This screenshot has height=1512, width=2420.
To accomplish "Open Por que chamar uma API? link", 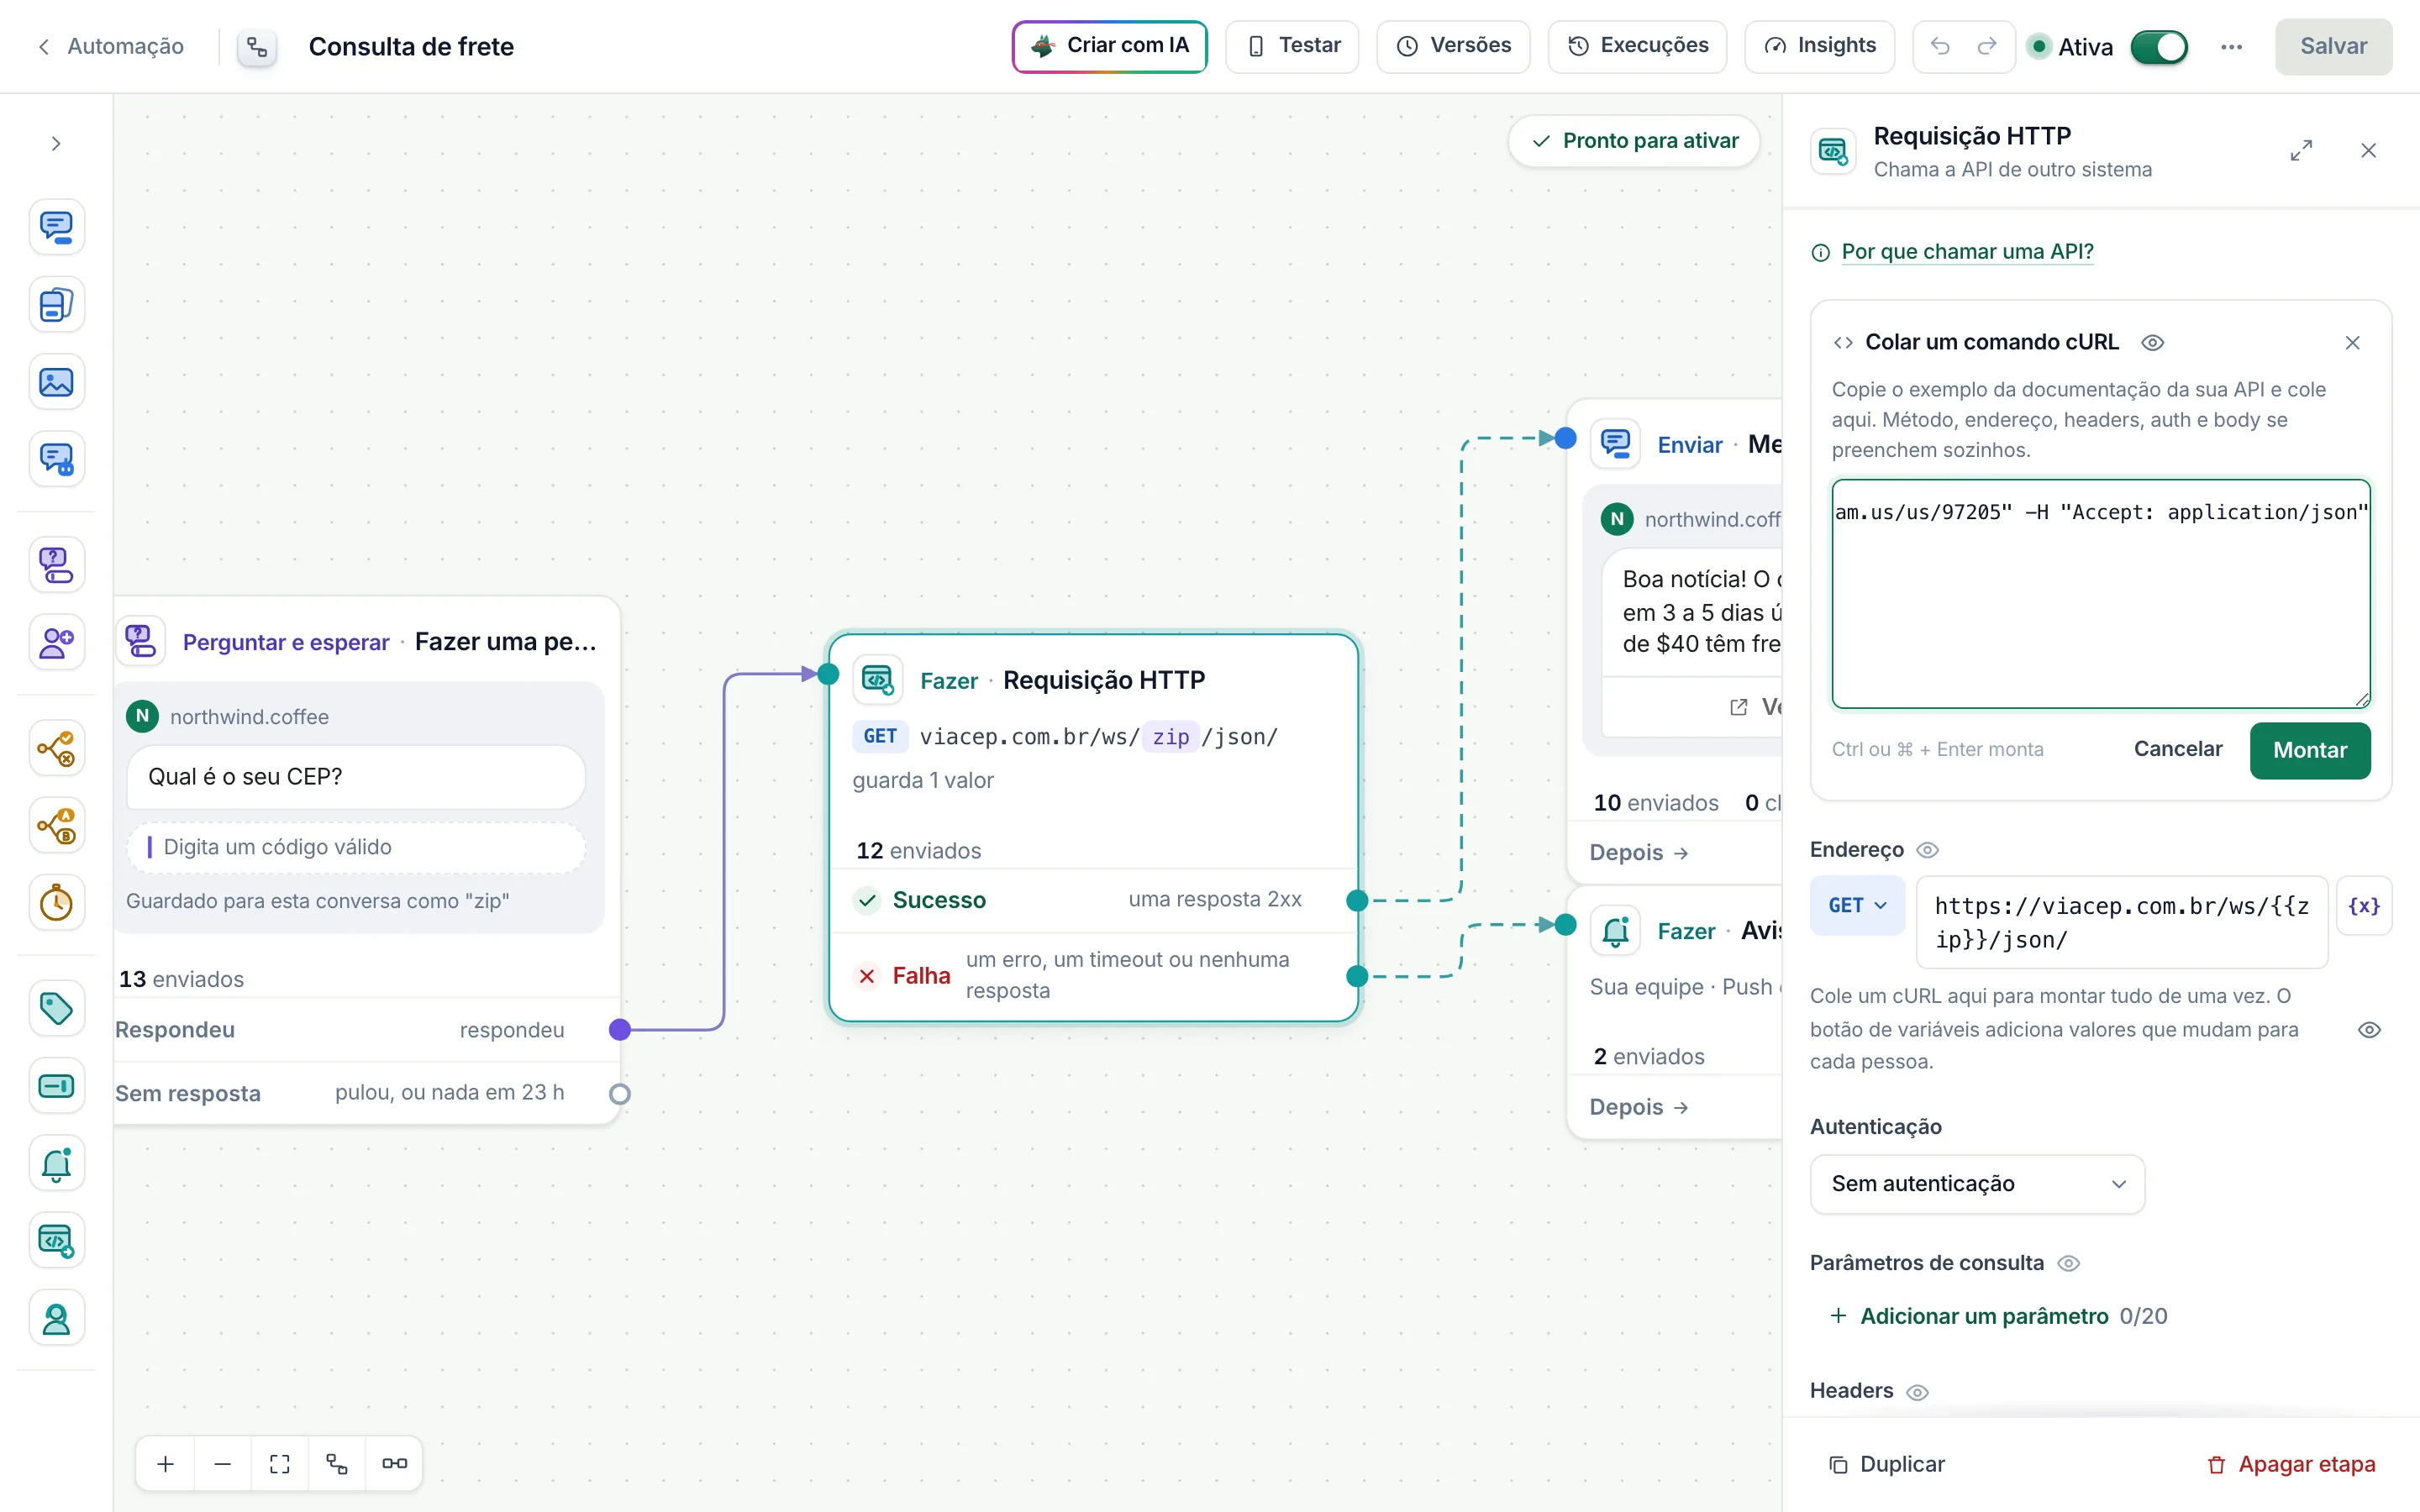I will click(x=1967, y=252).
